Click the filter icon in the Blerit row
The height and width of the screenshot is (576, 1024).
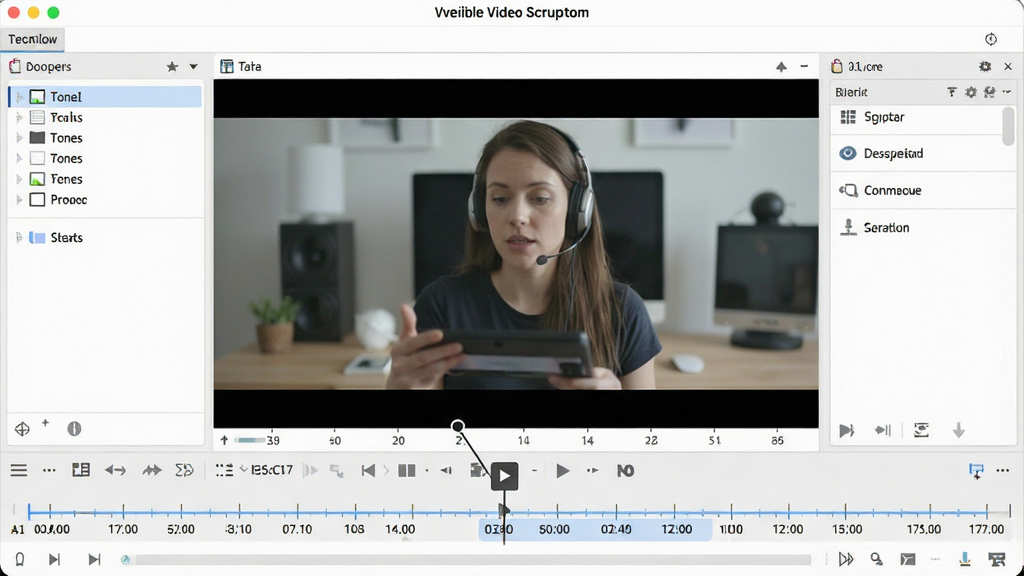pos(952,92)
